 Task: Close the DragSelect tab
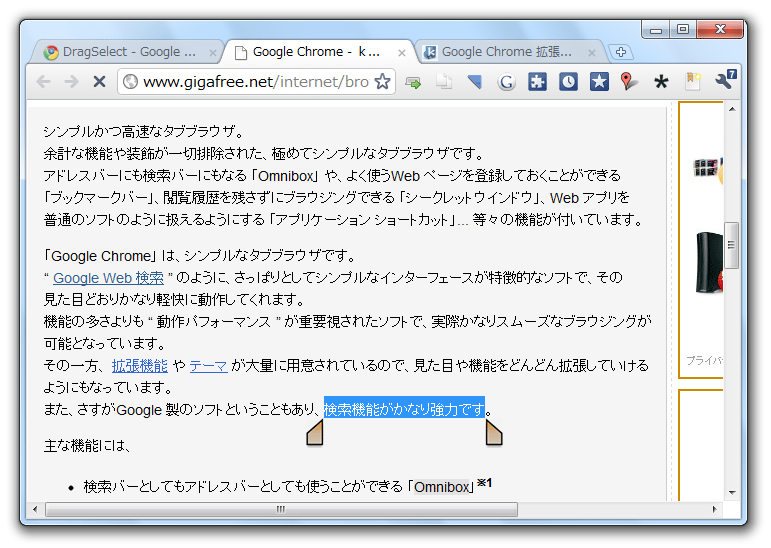[x=212, y=53]
